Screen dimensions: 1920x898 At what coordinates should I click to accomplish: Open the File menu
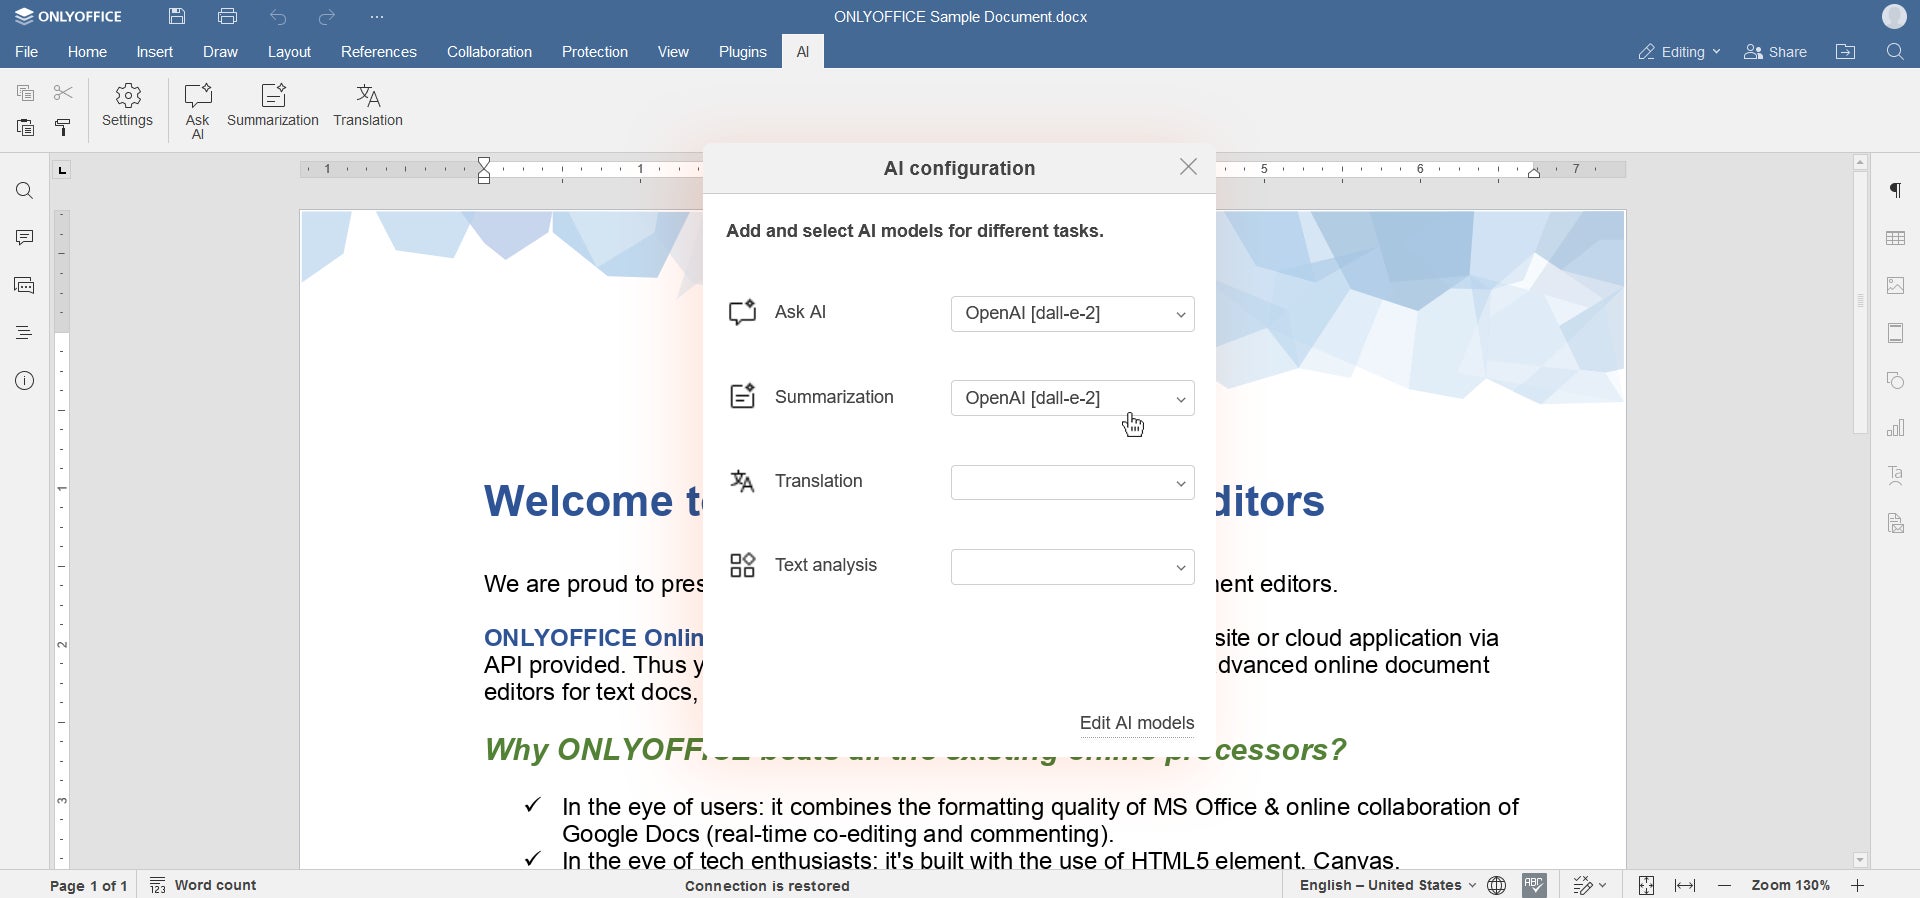pyautogui.click(x=27, y=52)
